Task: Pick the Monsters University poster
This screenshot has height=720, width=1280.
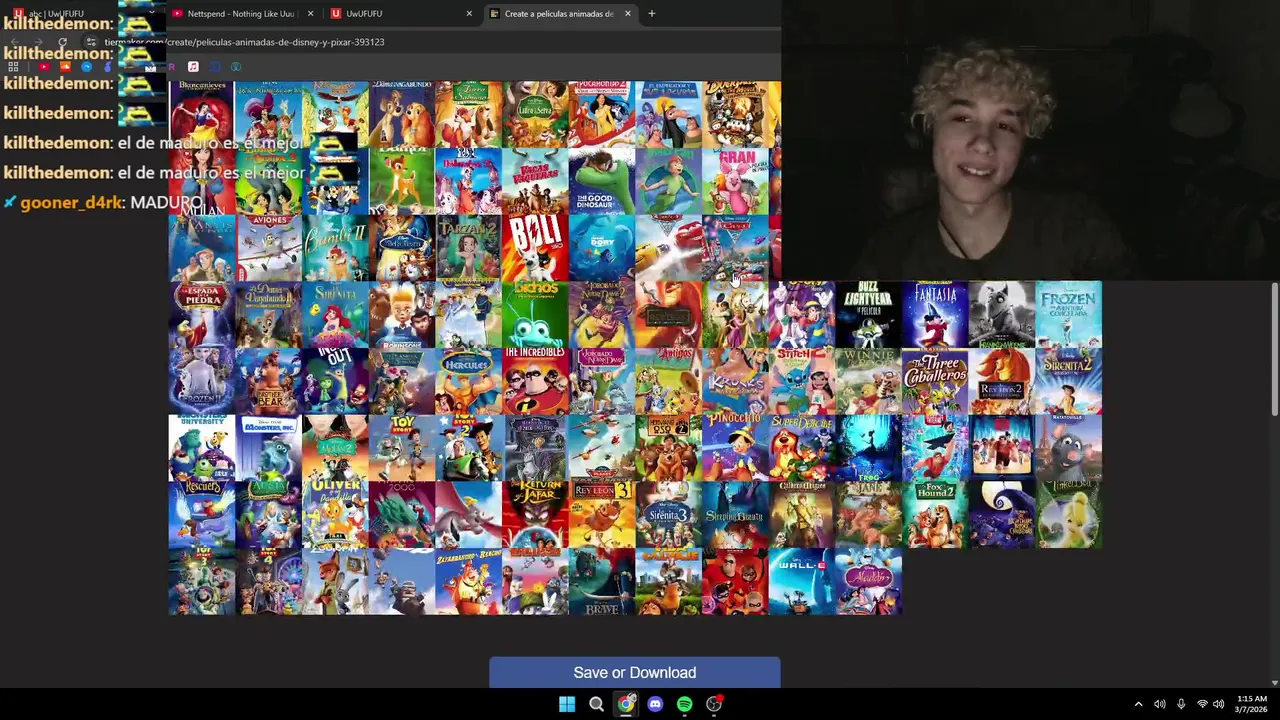Action: 202,448
